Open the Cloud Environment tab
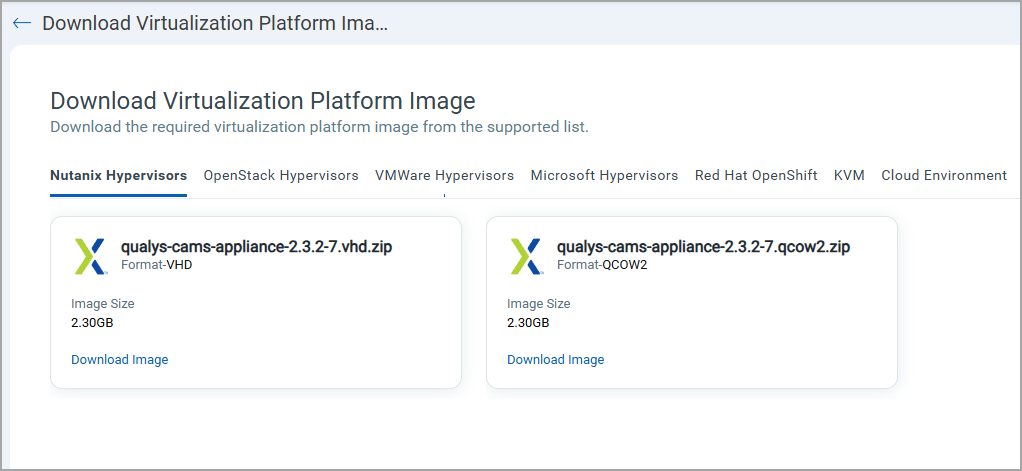 944,175
